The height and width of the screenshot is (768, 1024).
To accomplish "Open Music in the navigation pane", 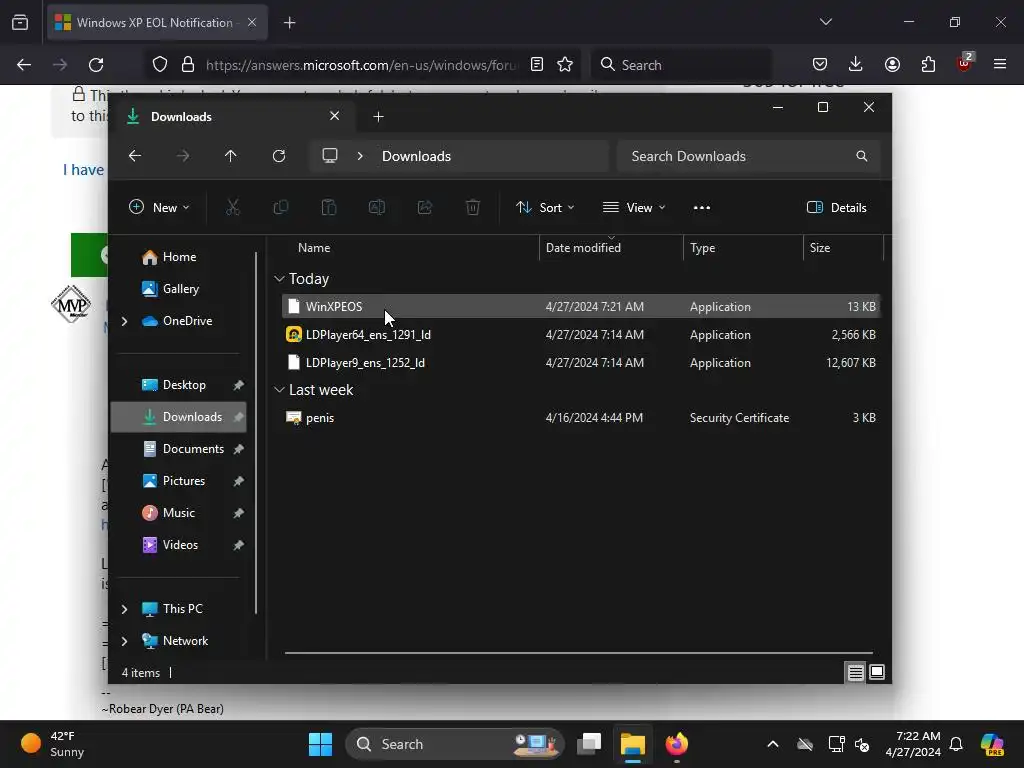I will tap(178, 513).
